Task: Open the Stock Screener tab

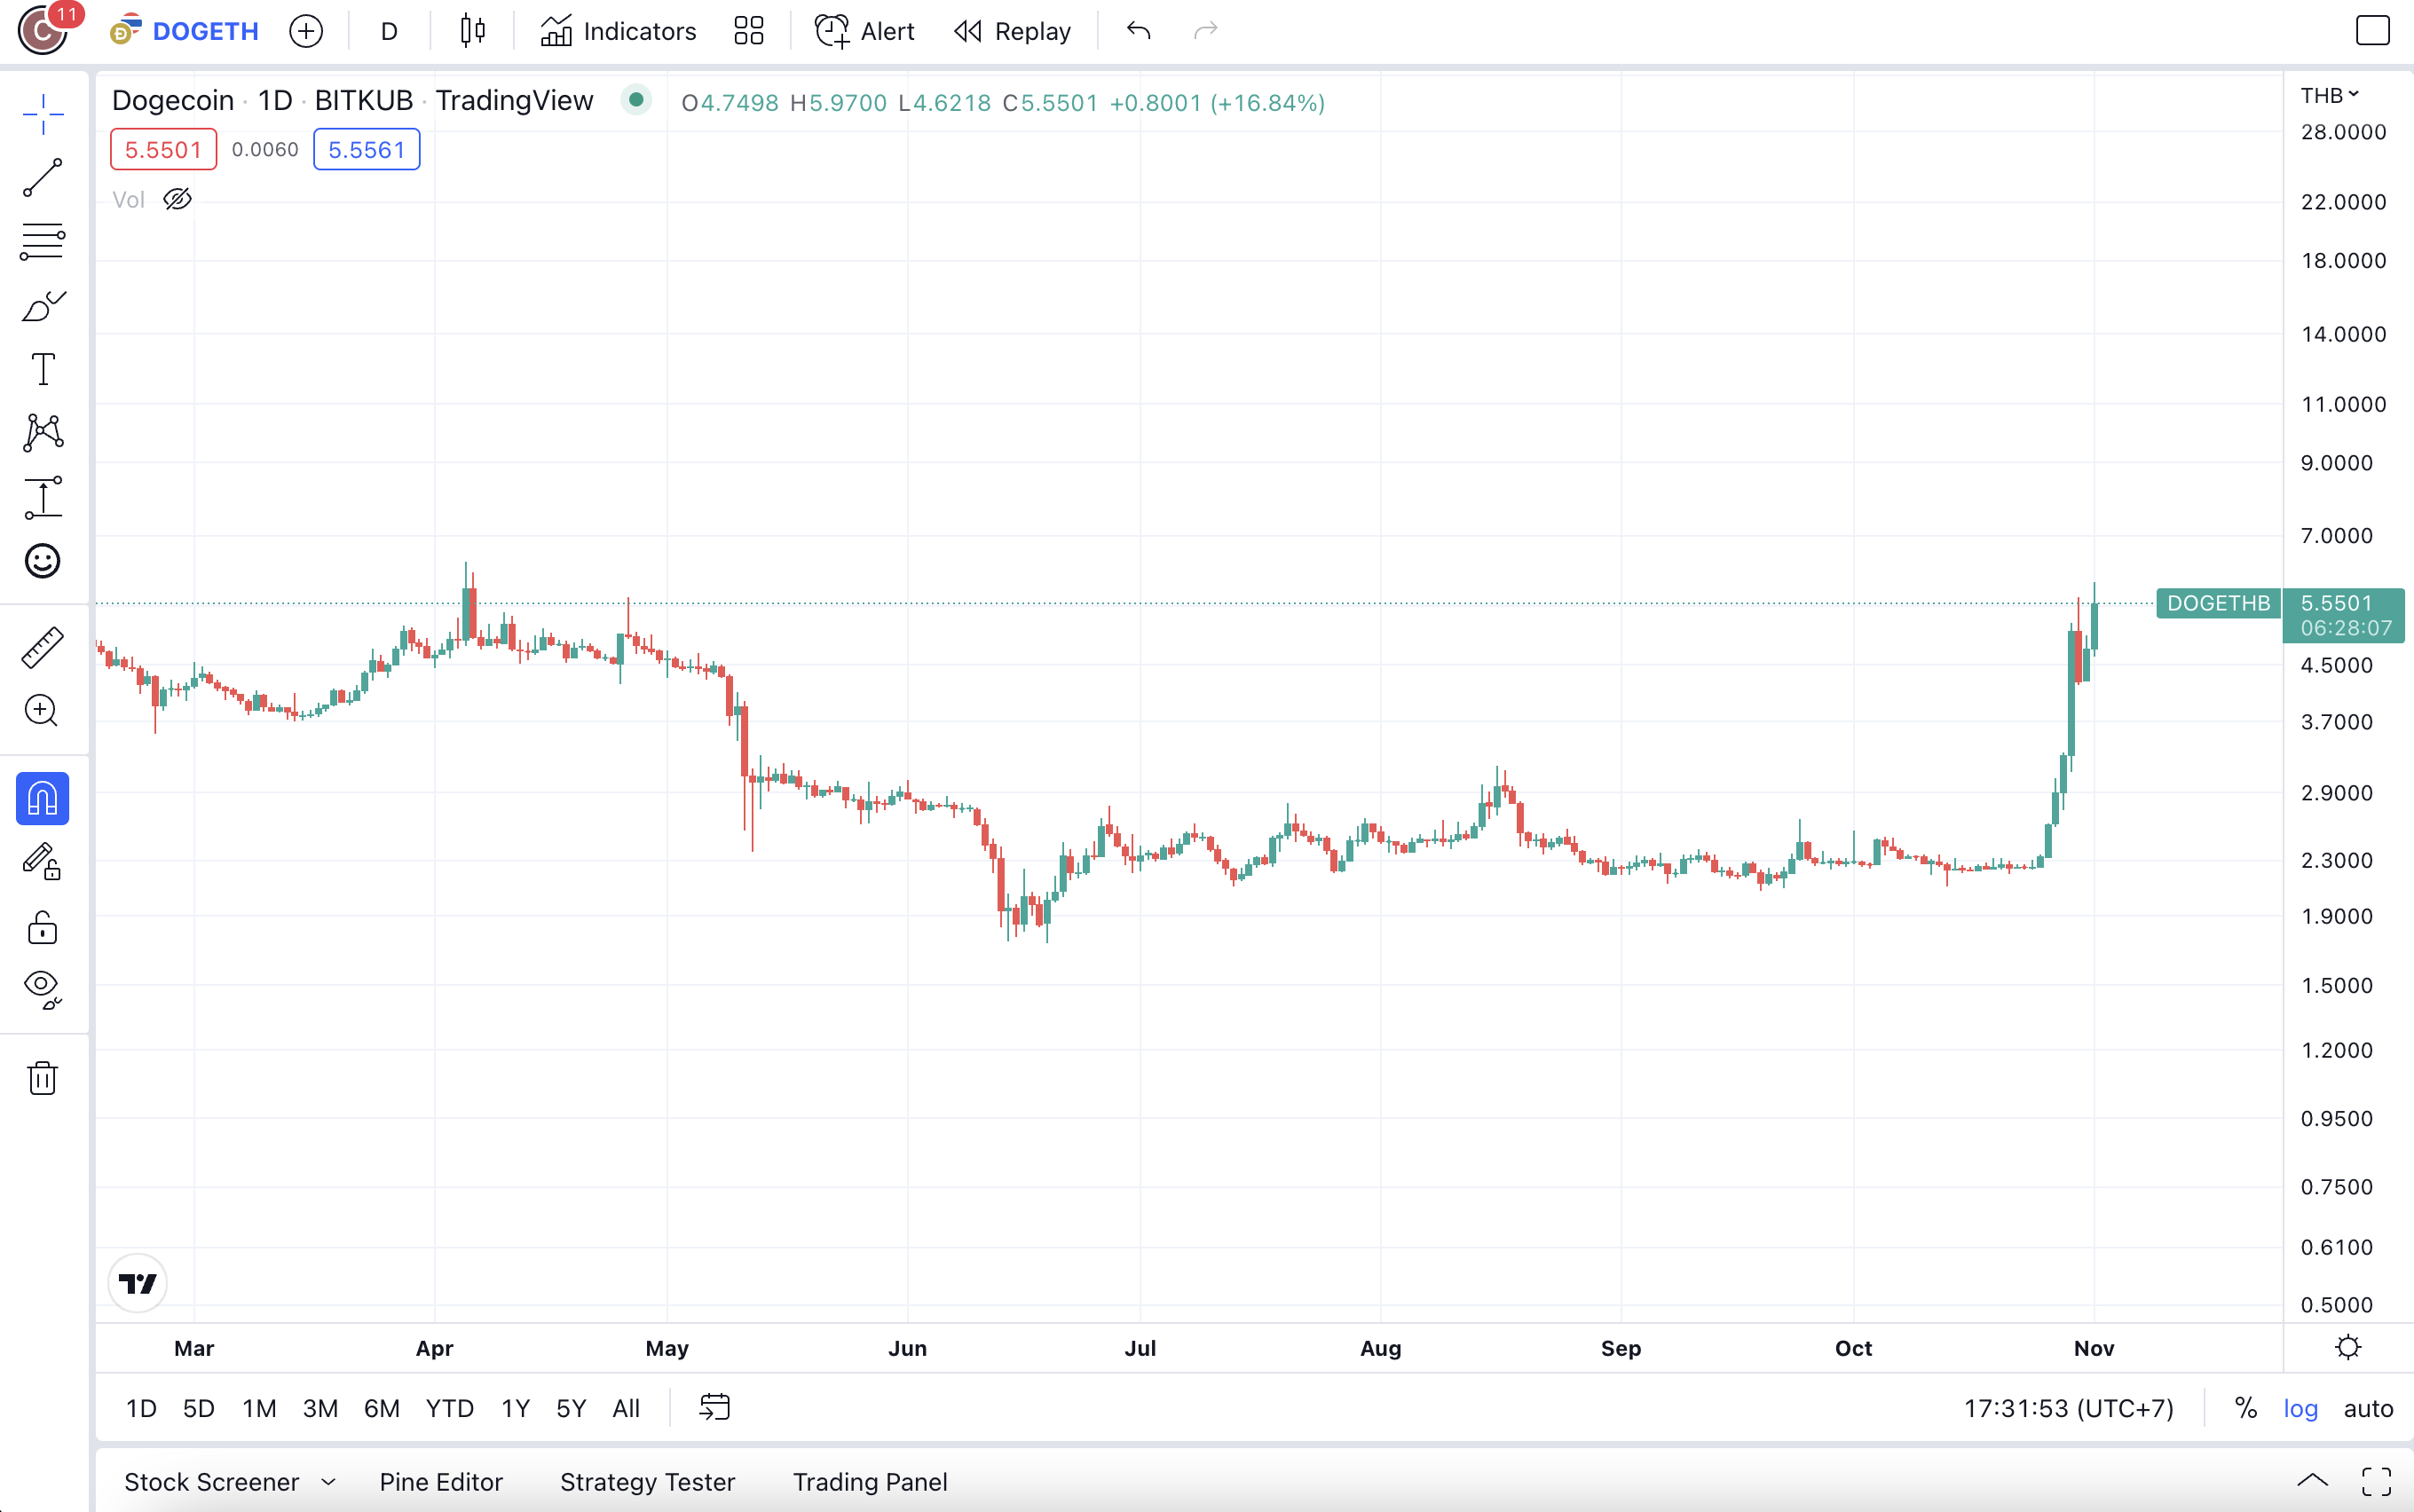Action: point(211,1481)
